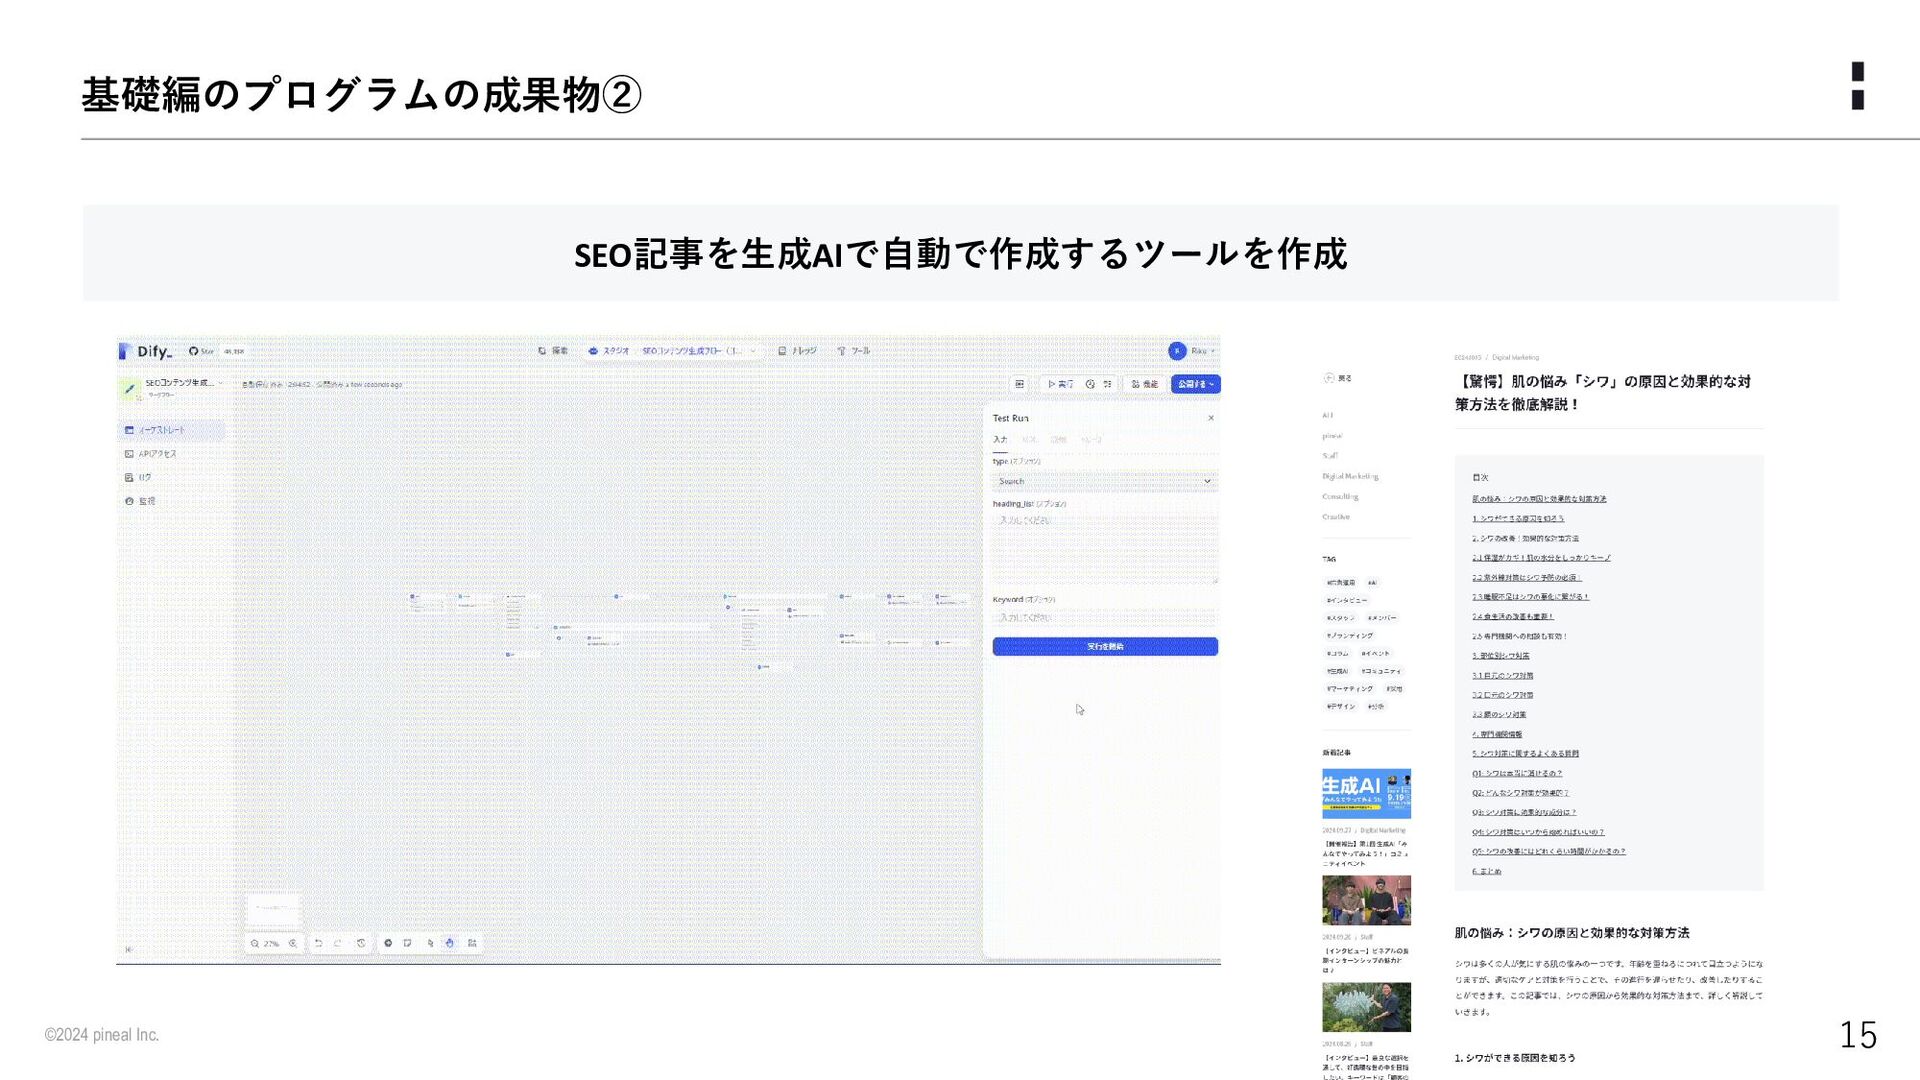Open the APIアクセス sidebar item
The height and width of the screenshot is (1080, 1920).
[156, 454]
